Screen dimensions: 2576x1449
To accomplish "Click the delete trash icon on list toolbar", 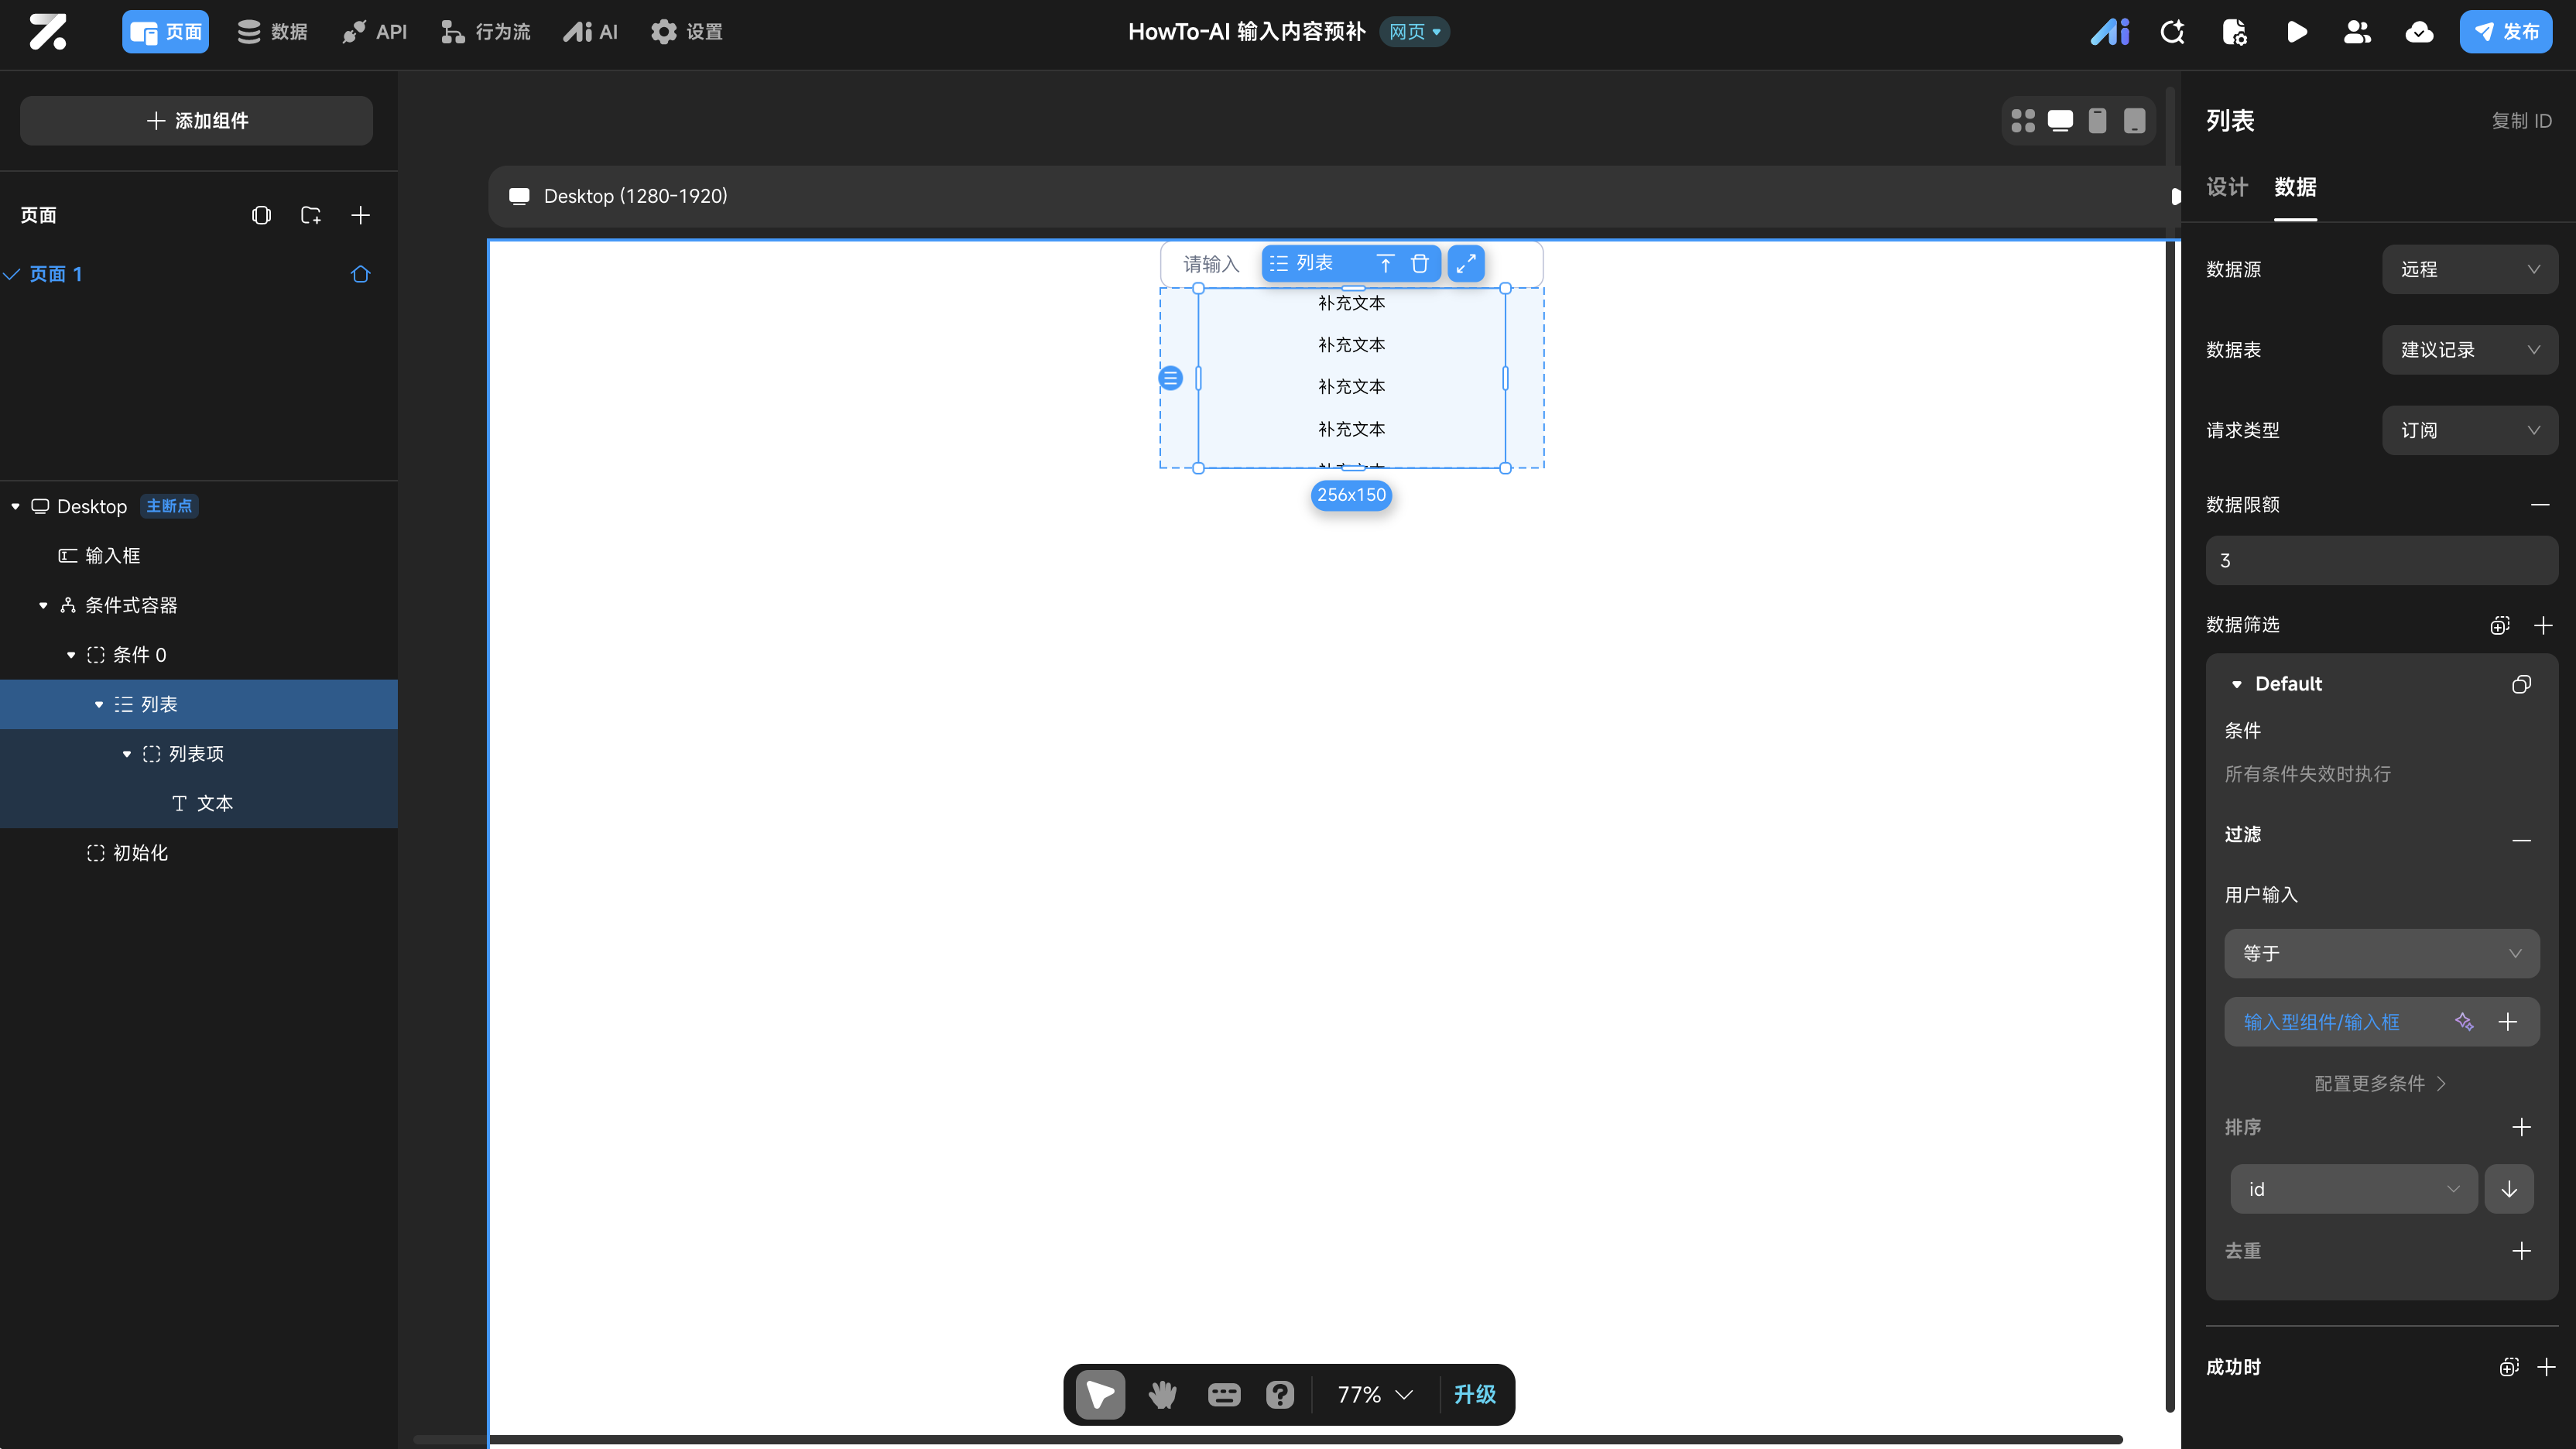I will [1419, 264].
